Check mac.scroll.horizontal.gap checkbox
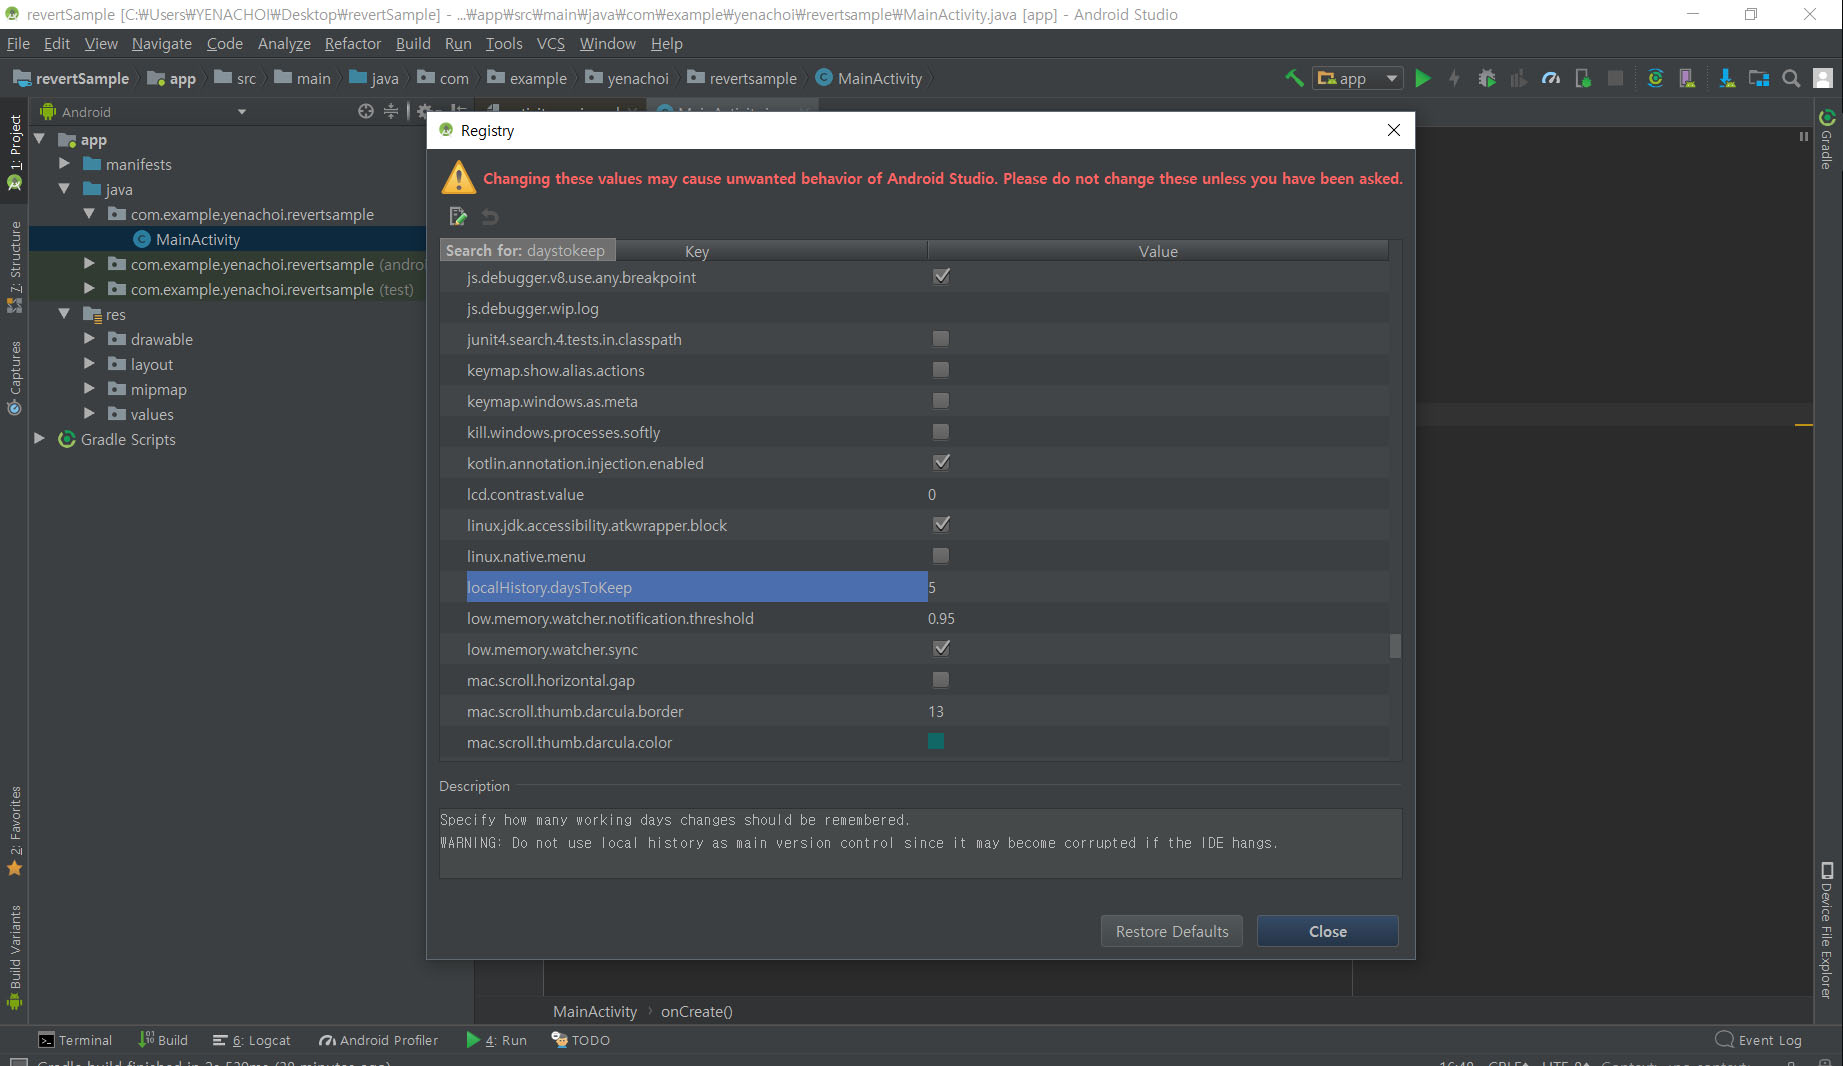The width and height of the screenshot is (1843, 1066). pos(941,680)
